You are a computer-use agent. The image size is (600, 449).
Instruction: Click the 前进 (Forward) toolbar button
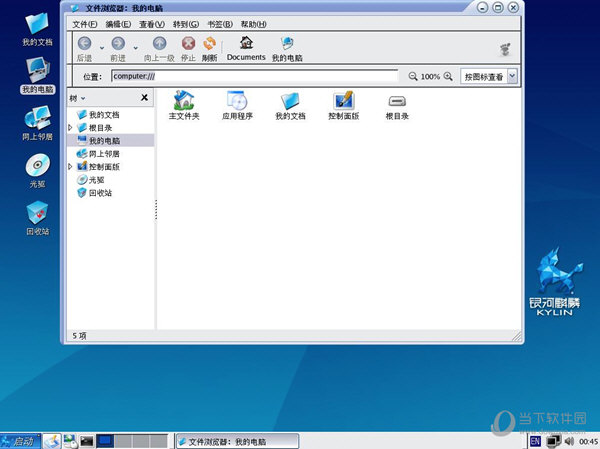[118, 49]
